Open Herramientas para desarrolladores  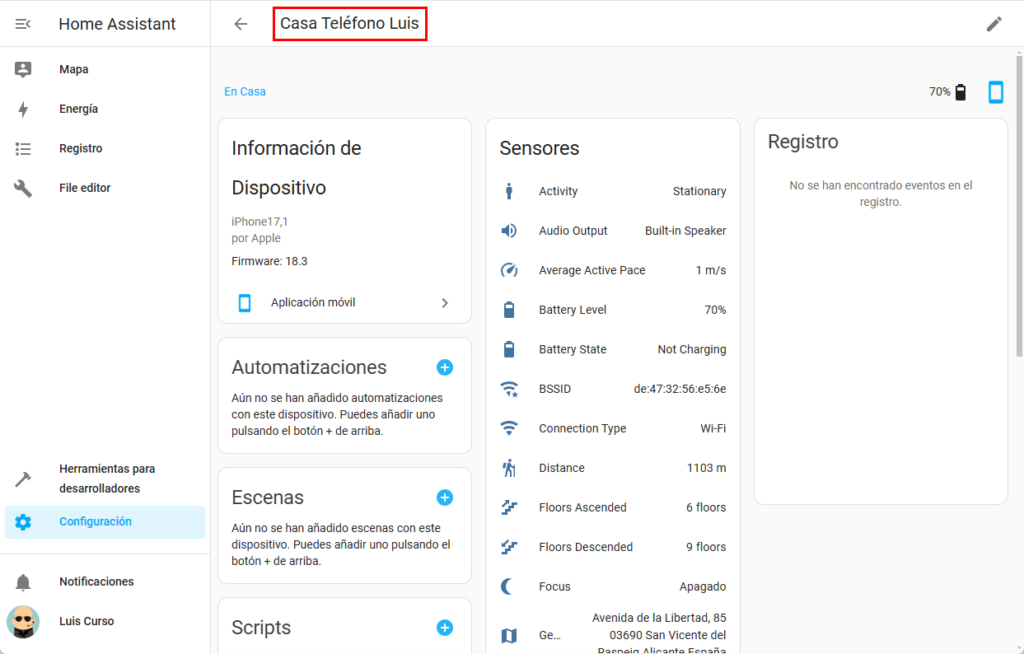(106, 478)
